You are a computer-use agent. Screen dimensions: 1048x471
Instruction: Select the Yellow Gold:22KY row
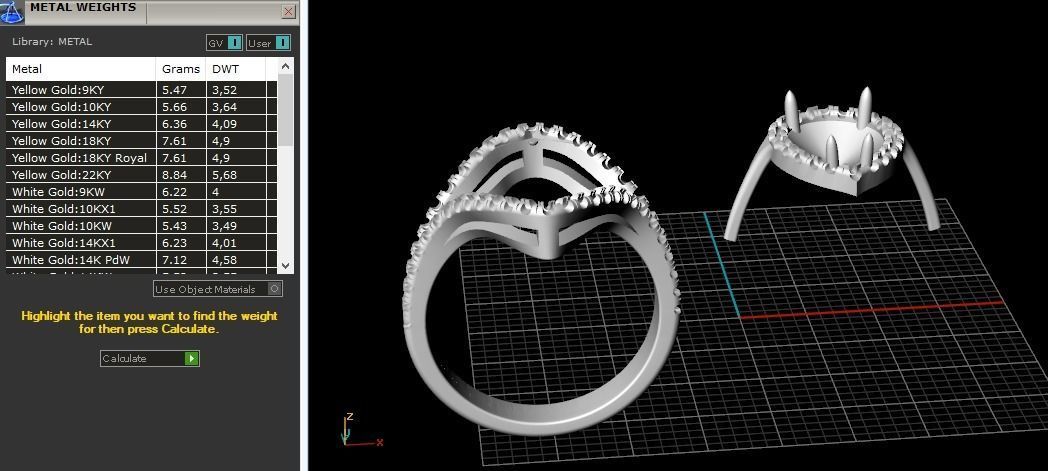(141, 175)
